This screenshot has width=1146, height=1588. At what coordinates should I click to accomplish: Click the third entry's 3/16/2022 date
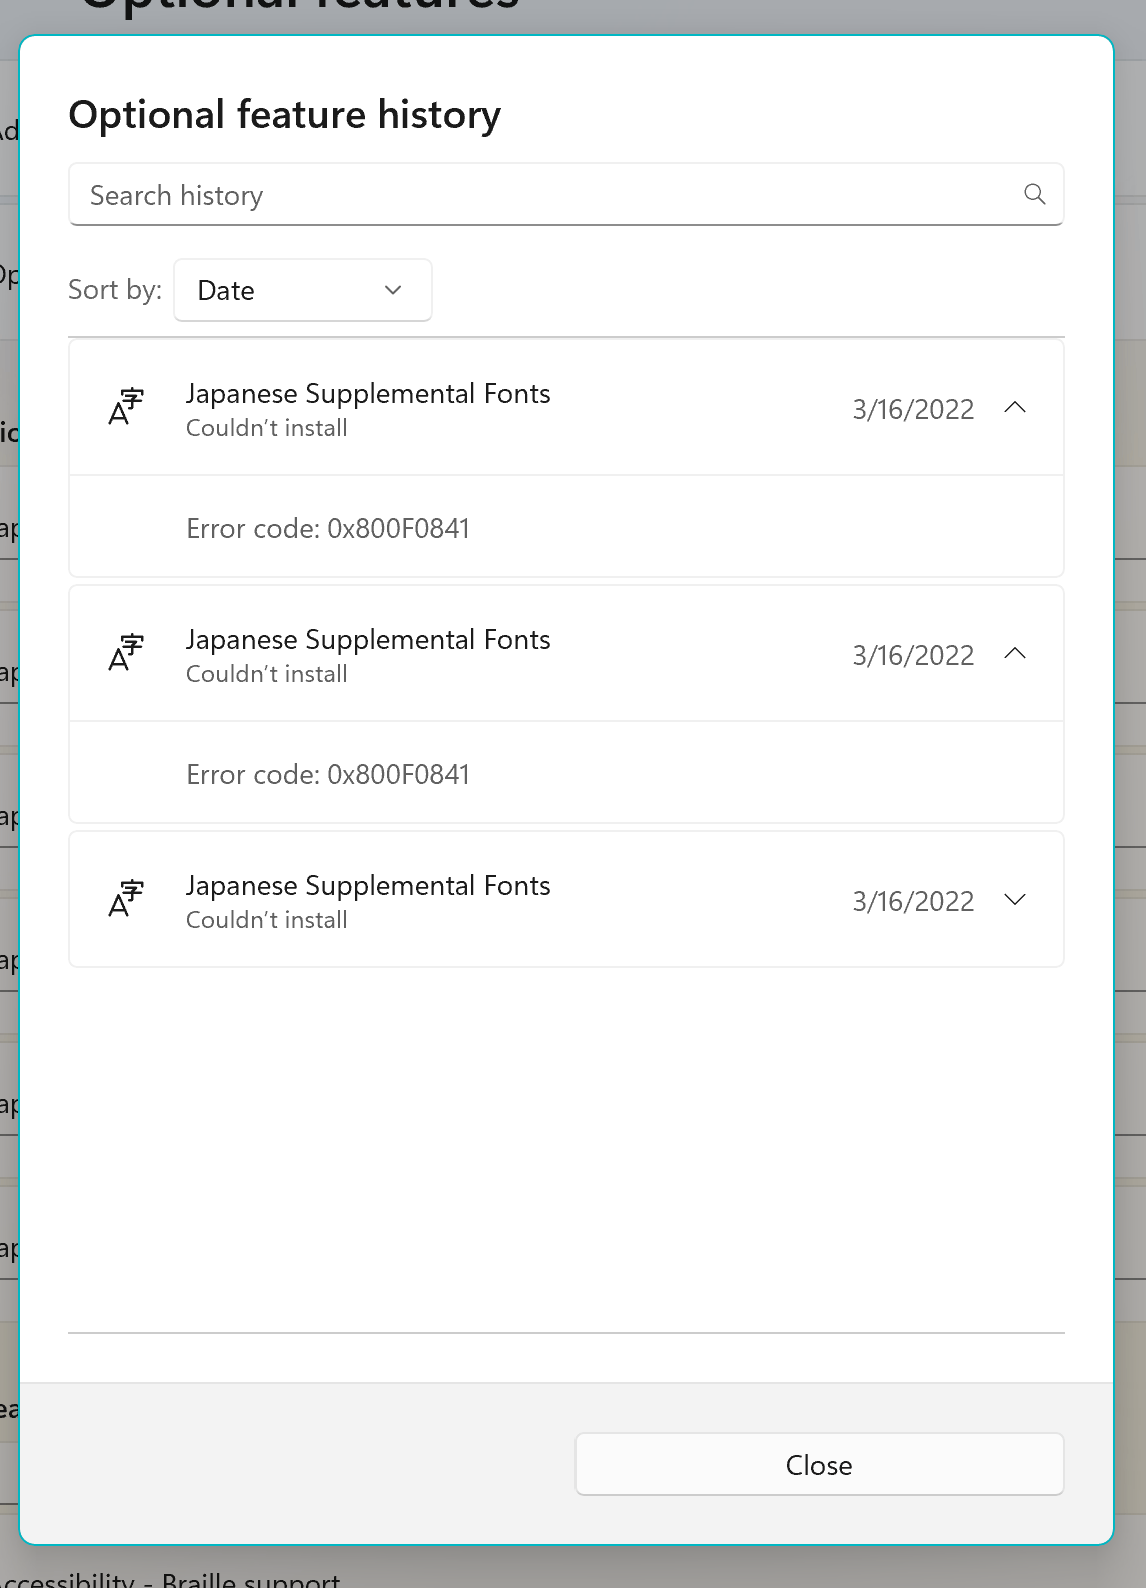(913, 902)
